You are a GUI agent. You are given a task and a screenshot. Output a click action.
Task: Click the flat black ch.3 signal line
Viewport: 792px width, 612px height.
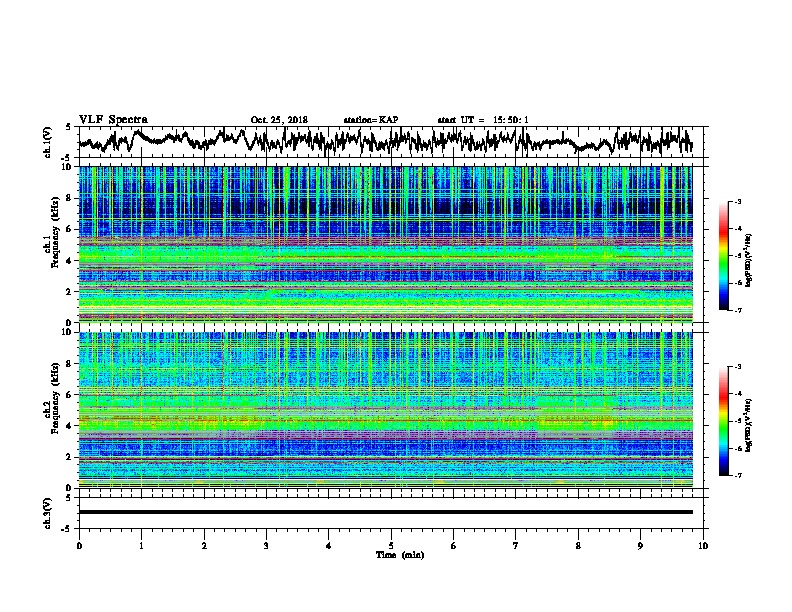pos(385,512)
